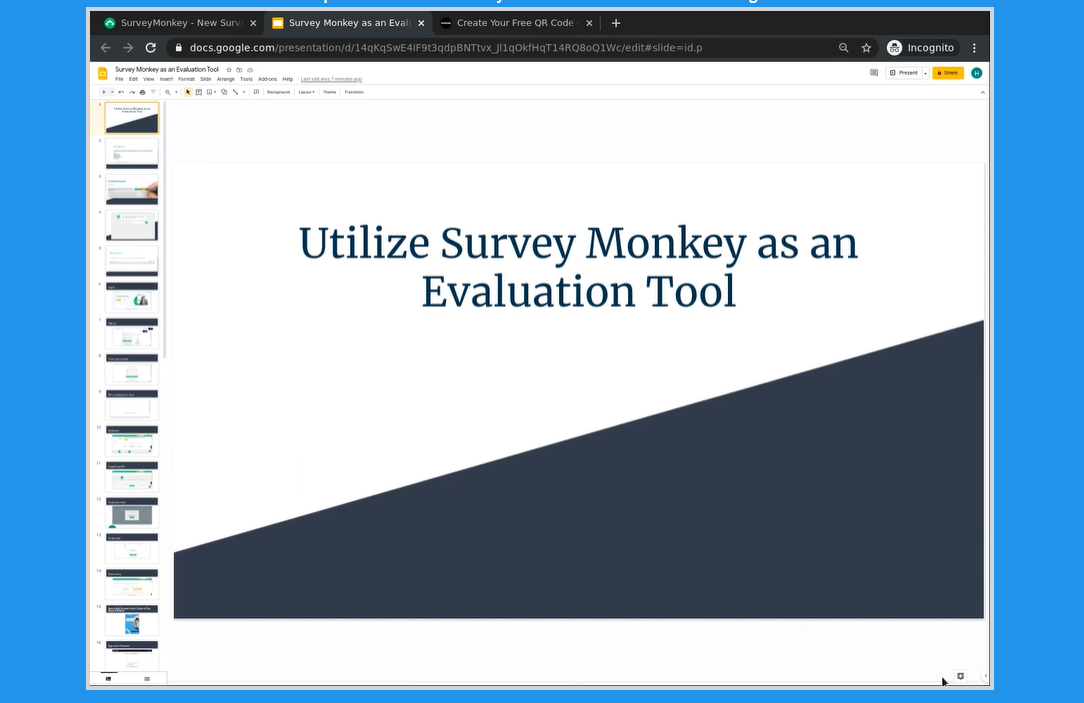Check cloud document status icon
This screenshot has width=1084, height=703.
(250, 70)
